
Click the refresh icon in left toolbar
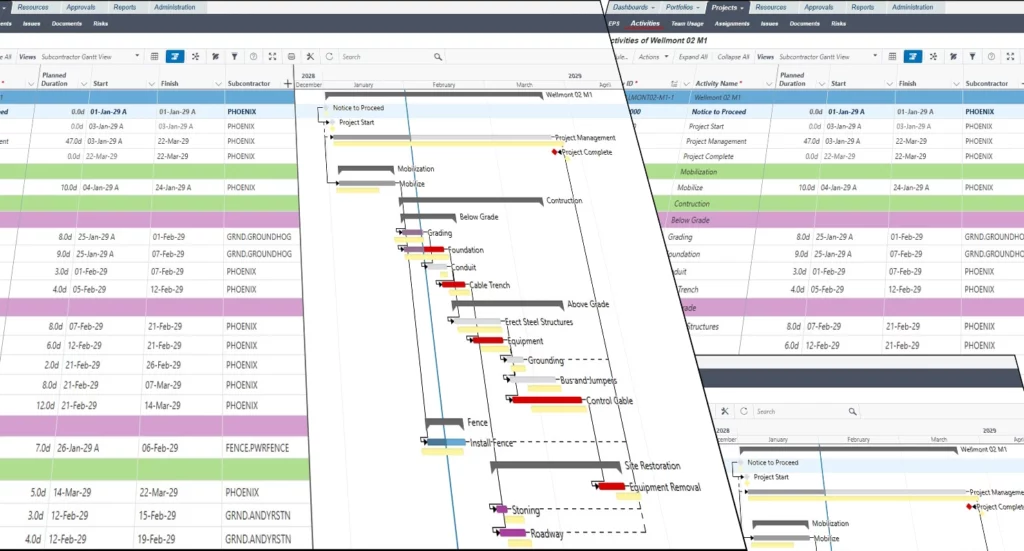tap(329, 57)
